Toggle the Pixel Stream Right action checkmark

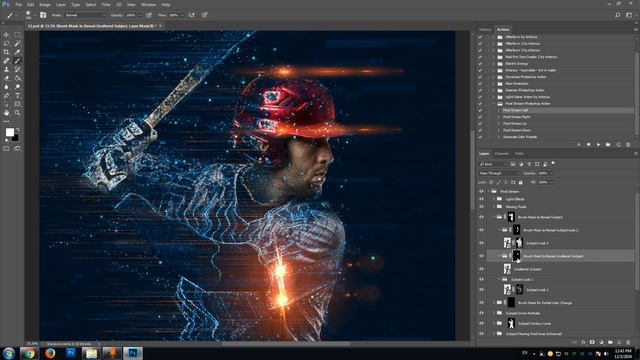click(480, 117)
